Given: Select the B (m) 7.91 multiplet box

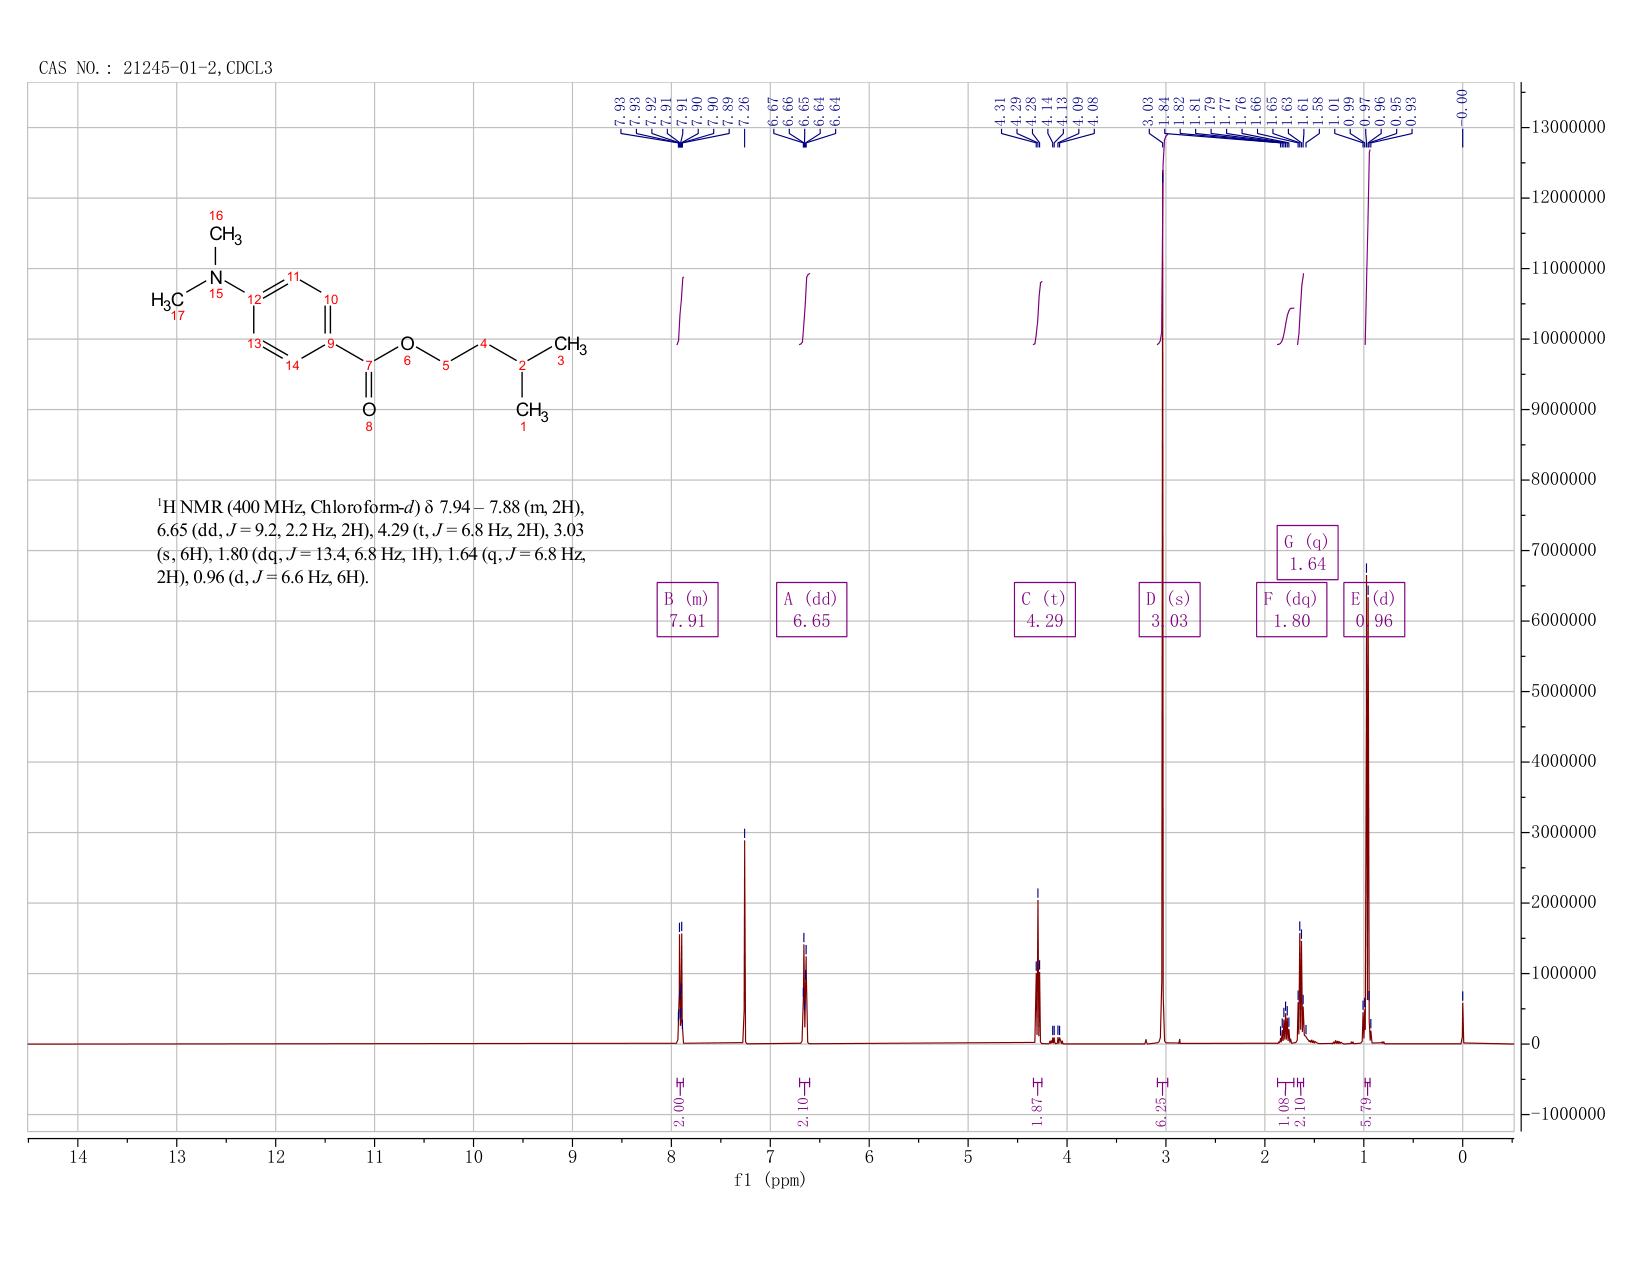Looking at the screenshot, I should pyautogui.click(x=687, y=609).
